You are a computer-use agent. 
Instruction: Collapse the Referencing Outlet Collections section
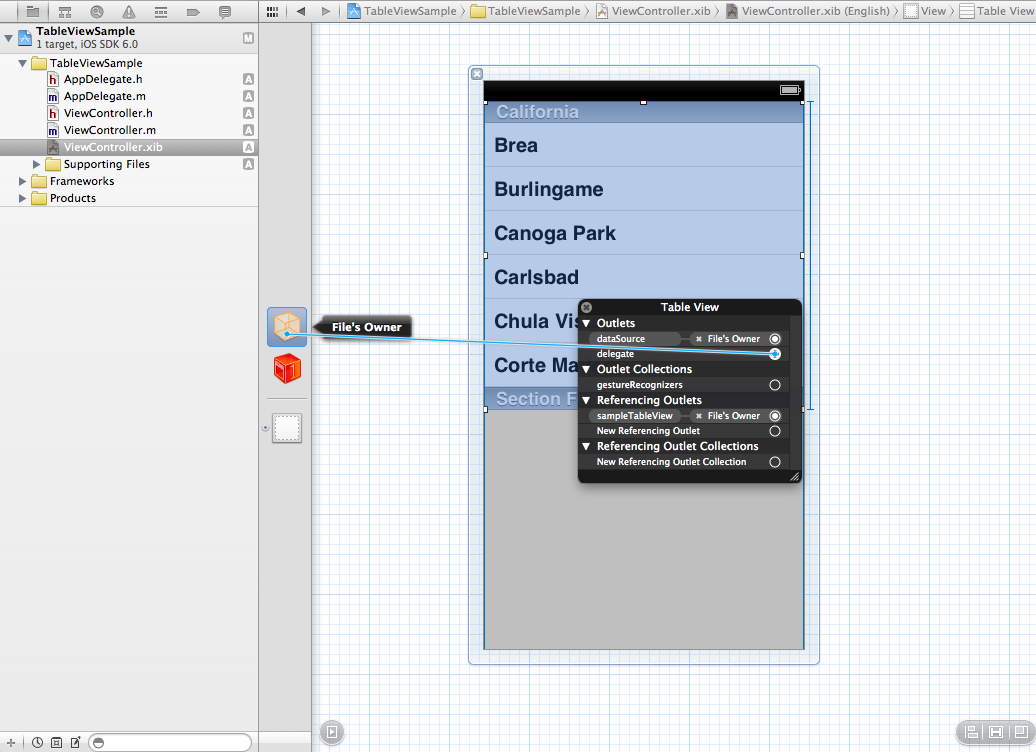point(586,447)
